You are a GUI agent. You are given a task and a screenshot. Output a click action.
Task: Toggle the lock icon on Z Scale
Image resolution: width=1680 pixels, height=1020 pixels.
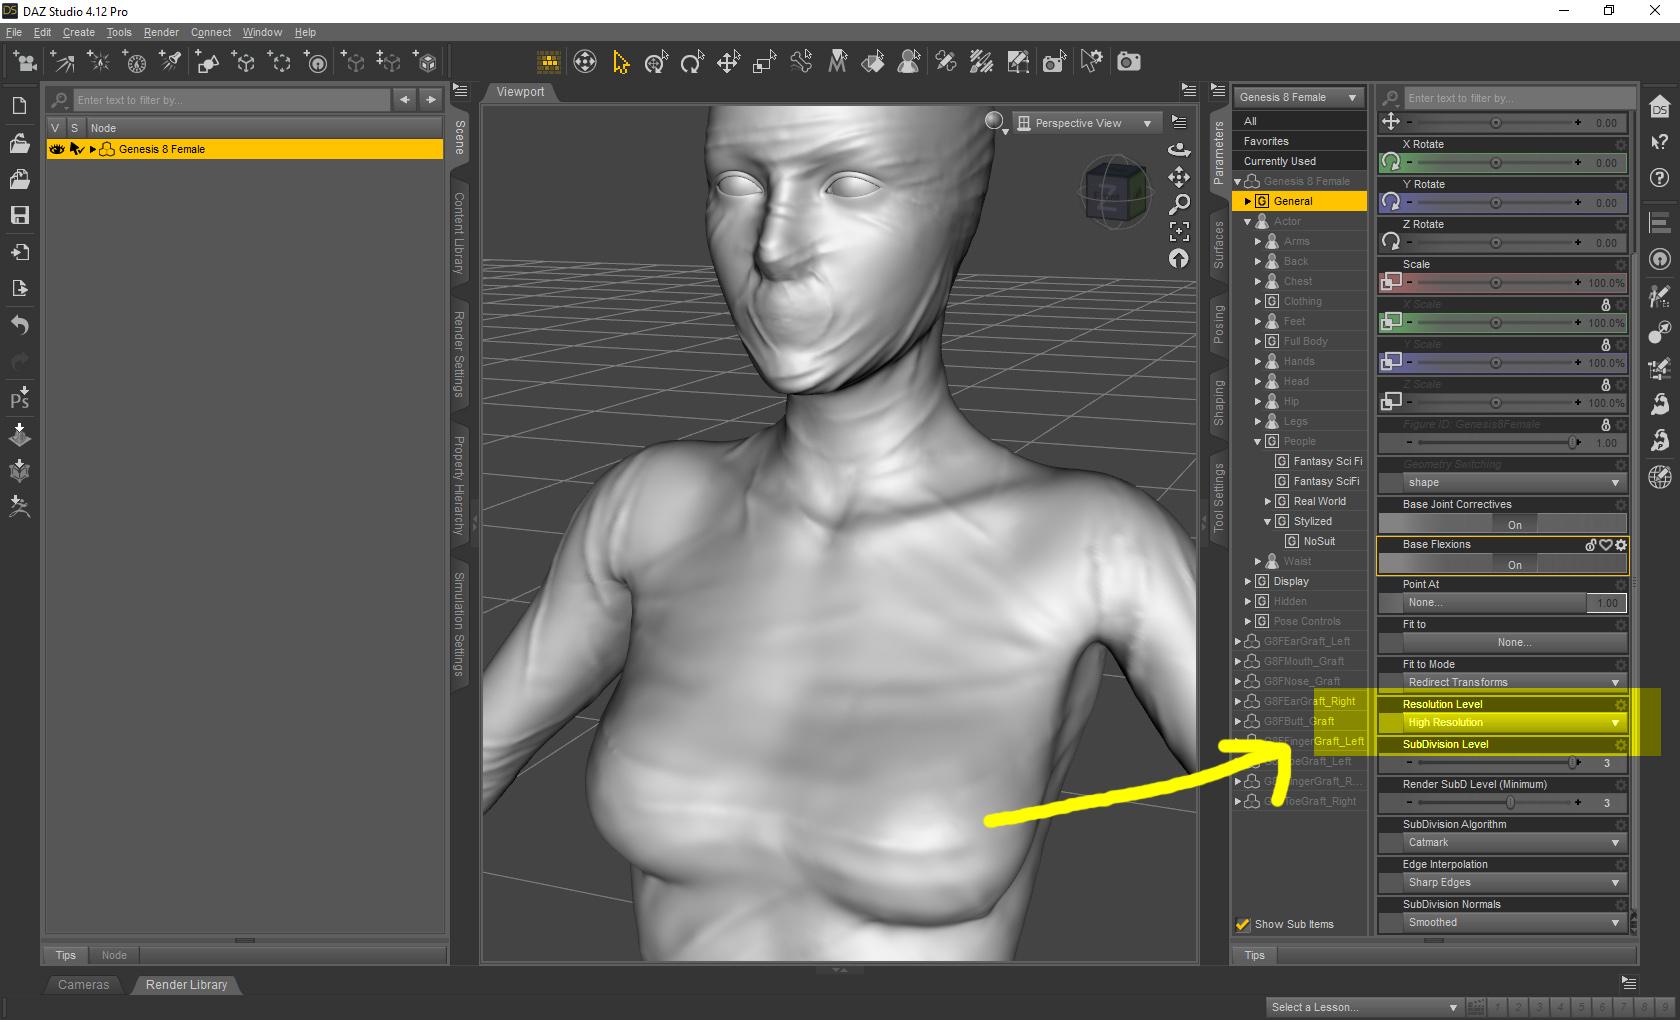[1606, 385]
